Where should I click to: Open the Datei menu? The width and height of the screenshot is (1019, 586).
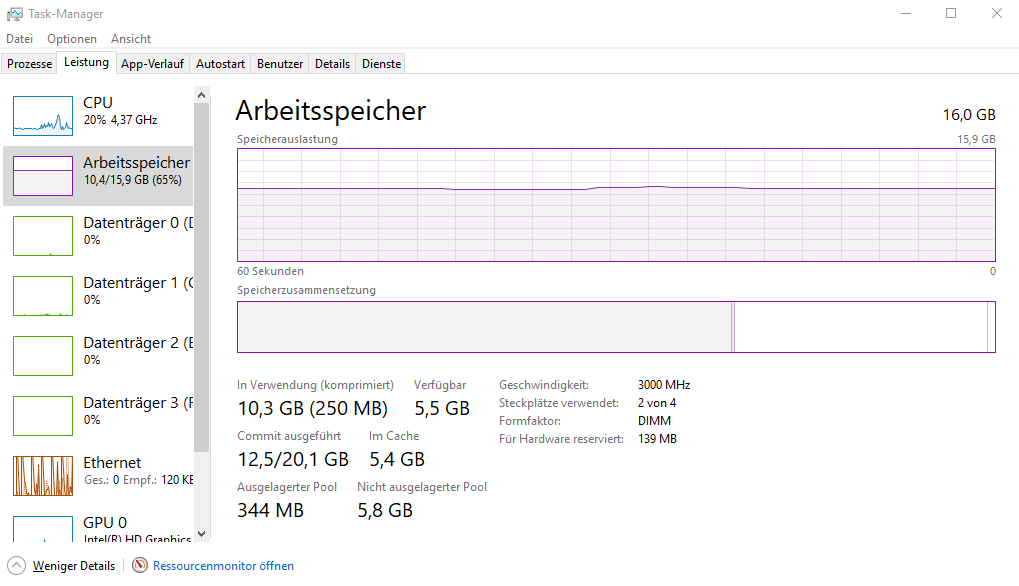(20, 39)
